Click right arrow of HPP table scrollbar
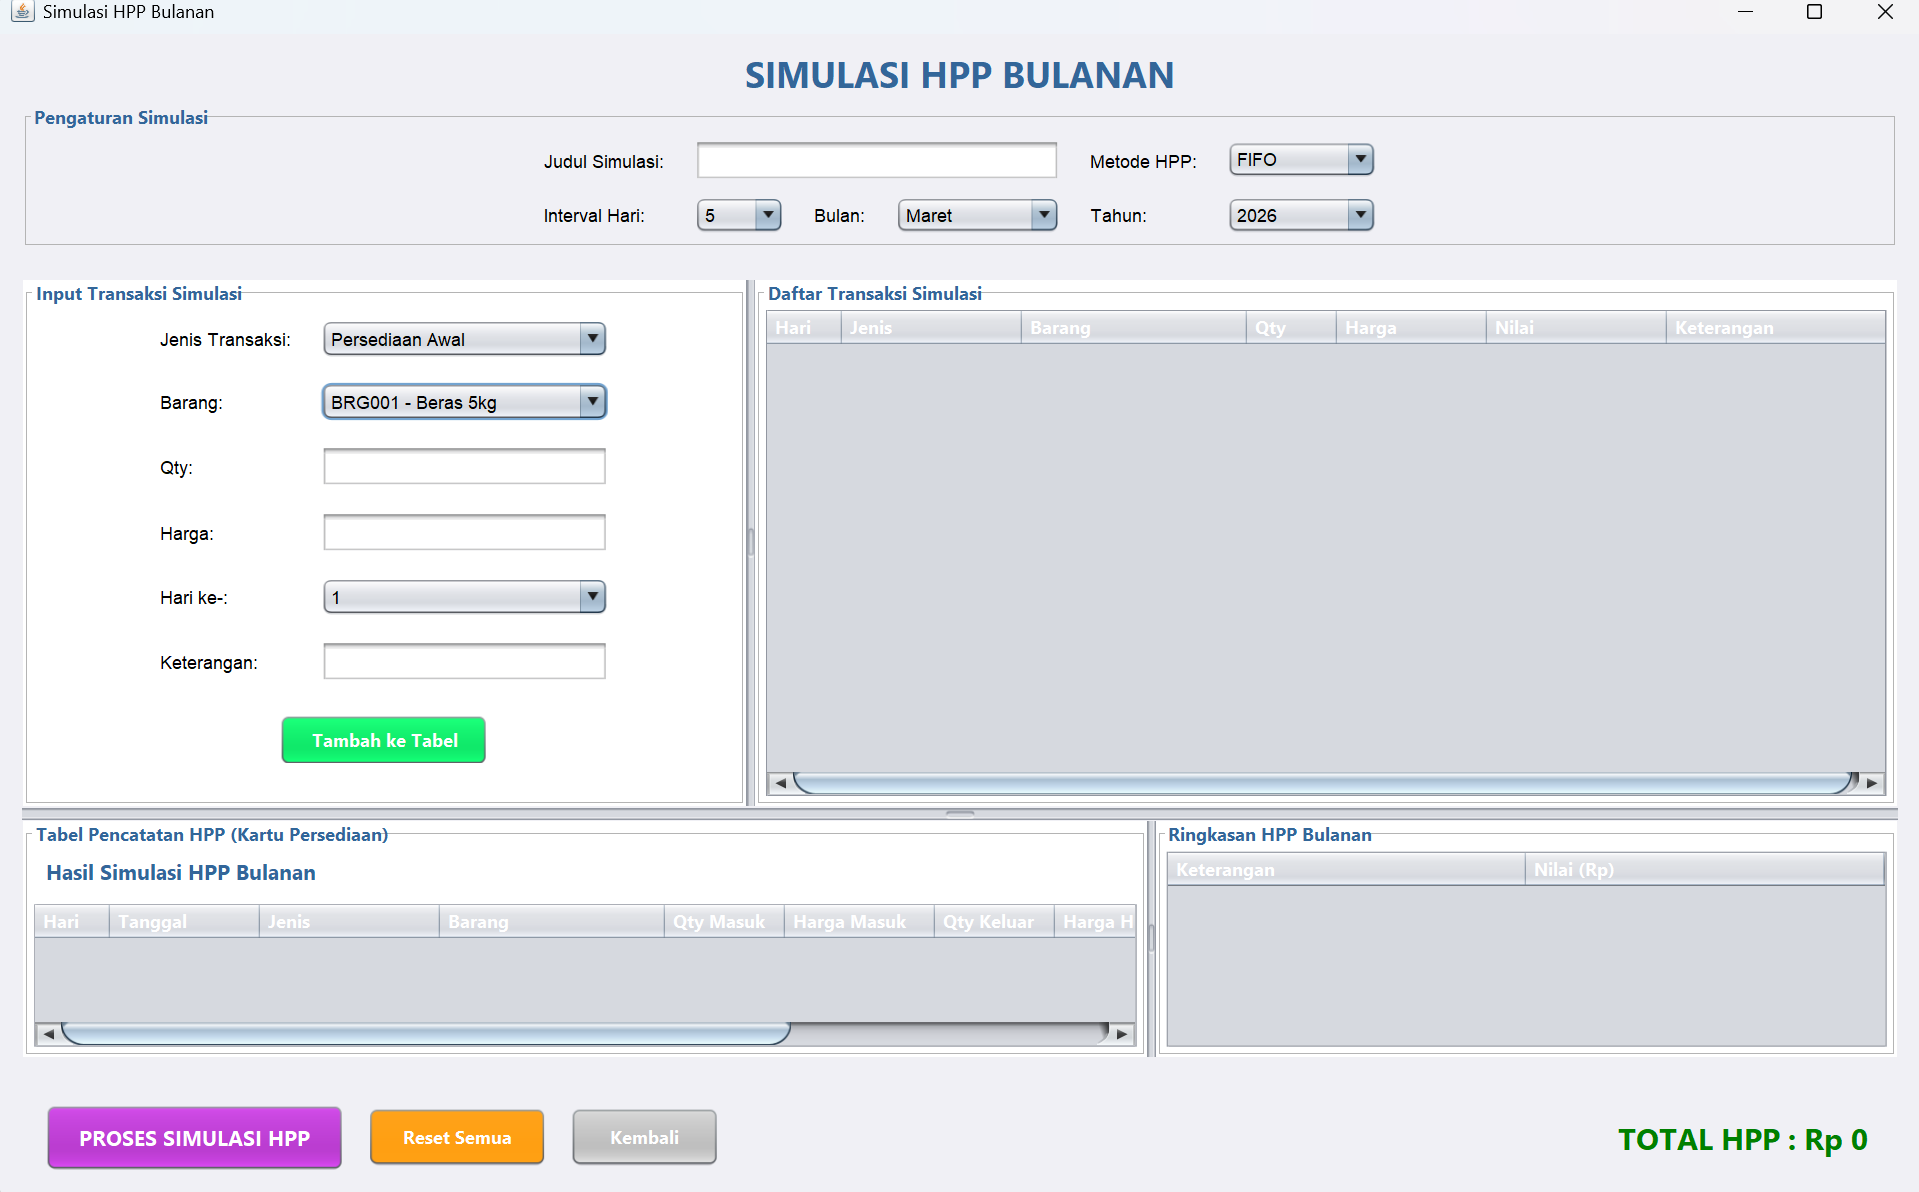This screenshot has width=1919, height=1192. click(x=1122, y=1034)
